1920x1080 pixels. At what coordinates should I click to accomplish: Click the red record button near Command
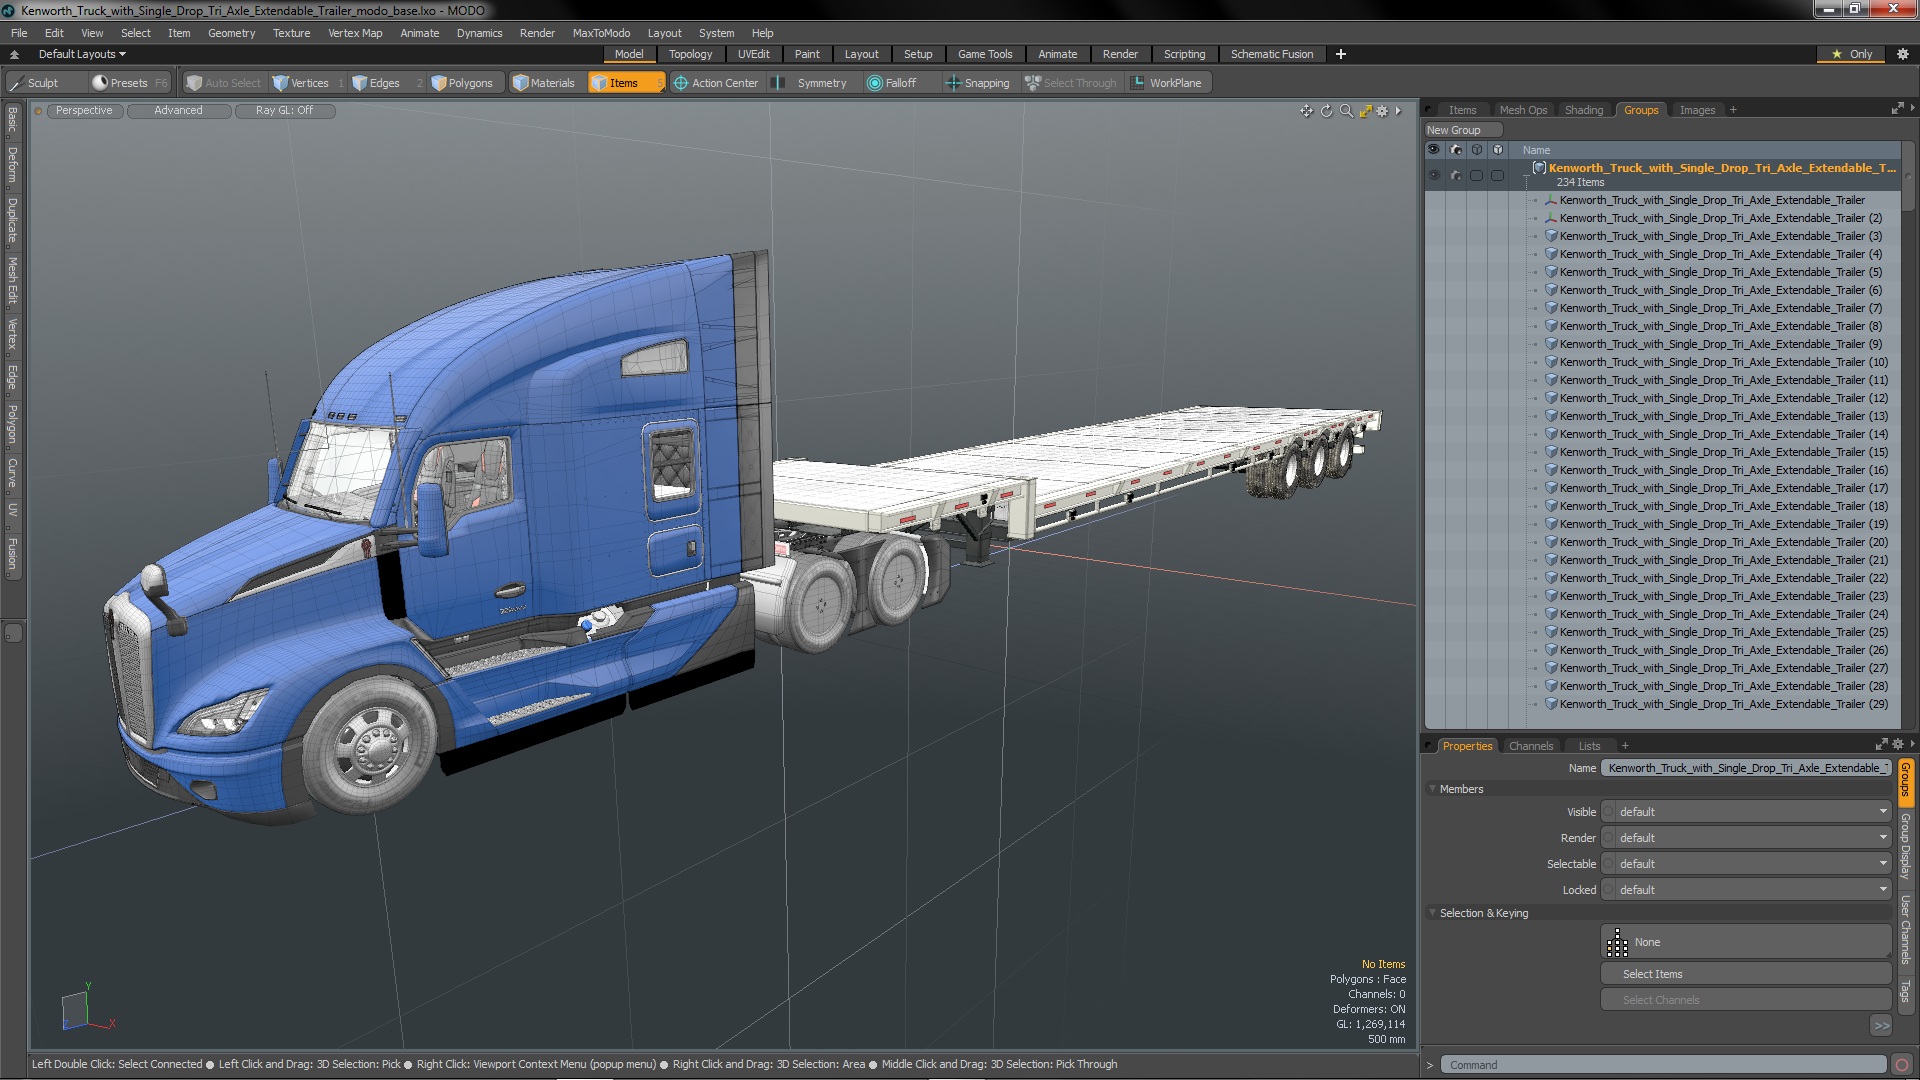coord(1902,1065)
